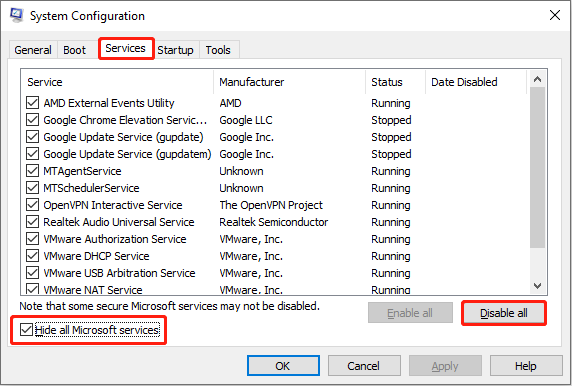572x386 pixels.
Task: Open the Tools tab
Action: [x=218, y=50]
